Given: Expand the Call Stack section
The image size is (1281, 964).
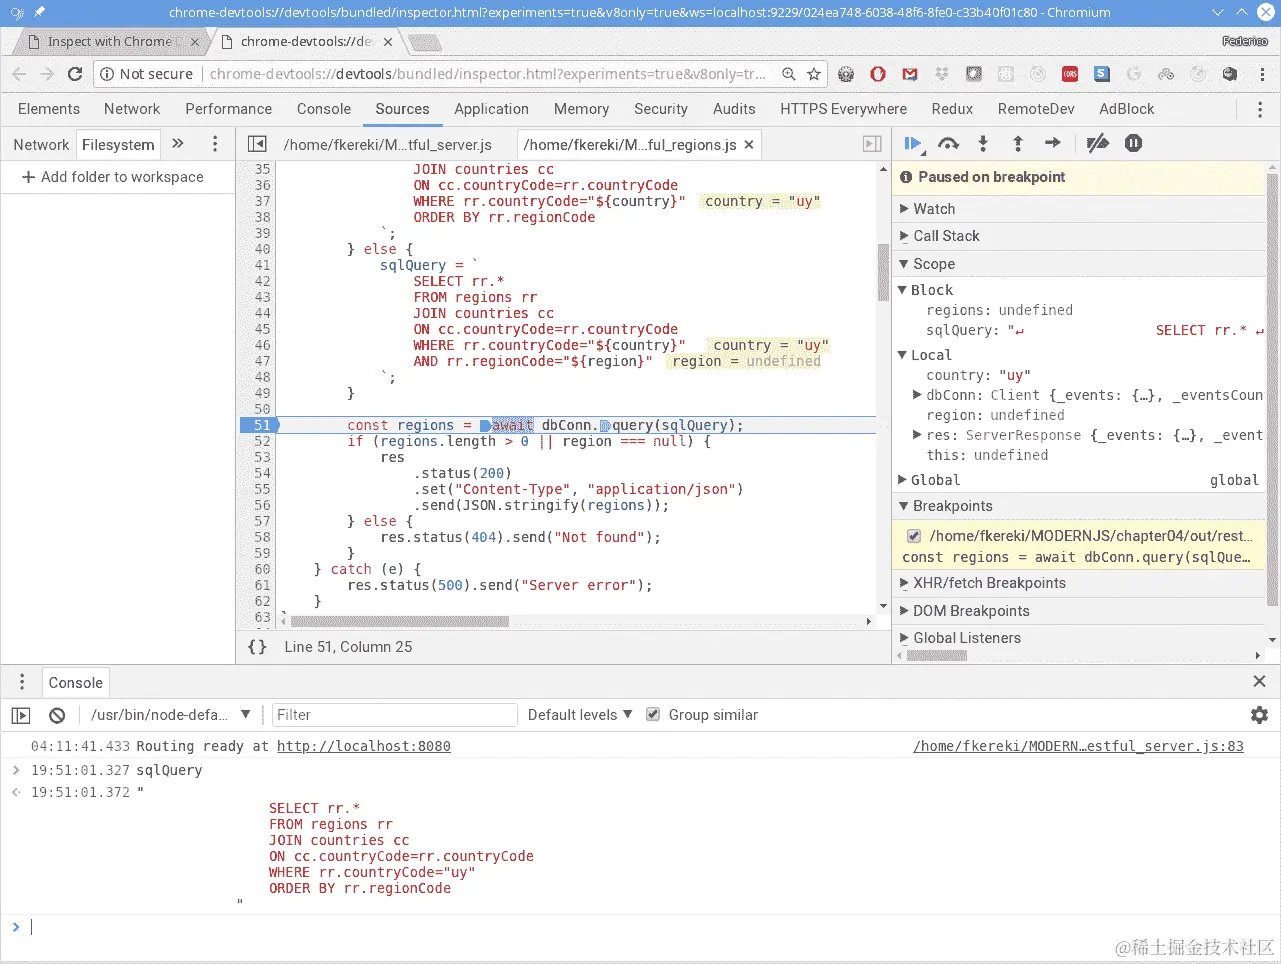Looking at the screenshot, I should [904, 236].
